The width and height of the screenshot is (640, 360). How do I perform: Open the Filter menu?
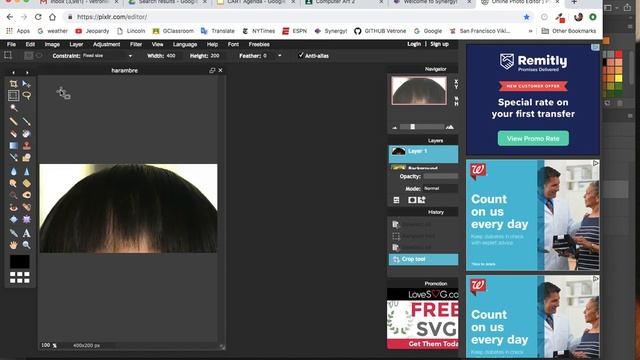click(136, 44)
